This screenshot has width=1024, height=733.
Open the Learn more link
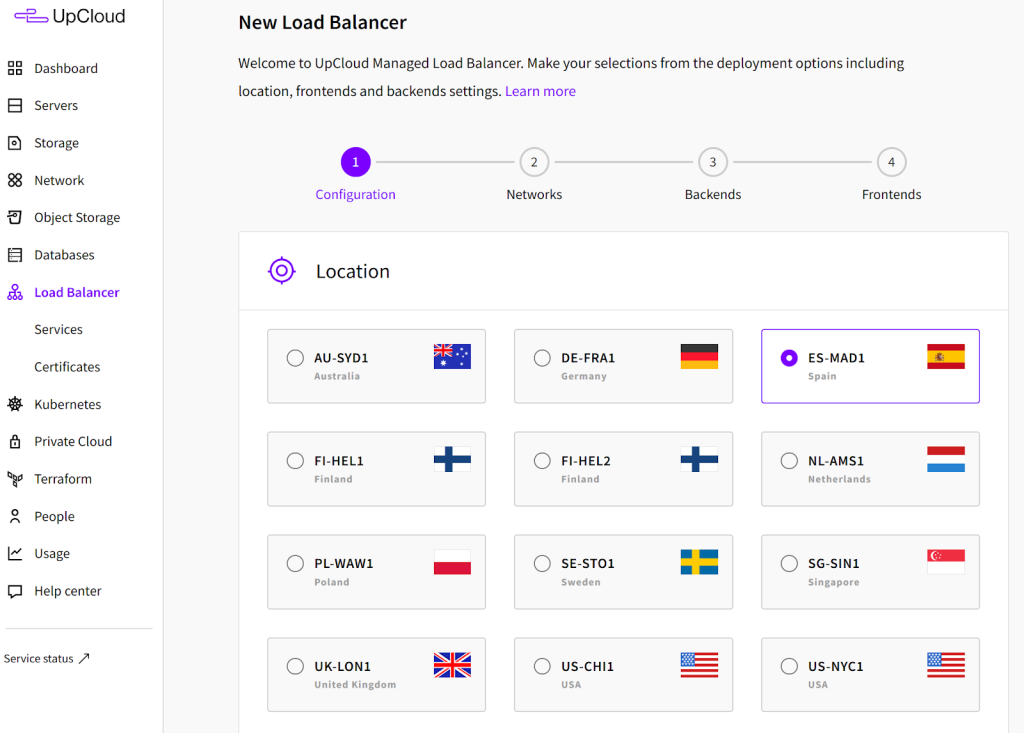[x=540, y=91]
